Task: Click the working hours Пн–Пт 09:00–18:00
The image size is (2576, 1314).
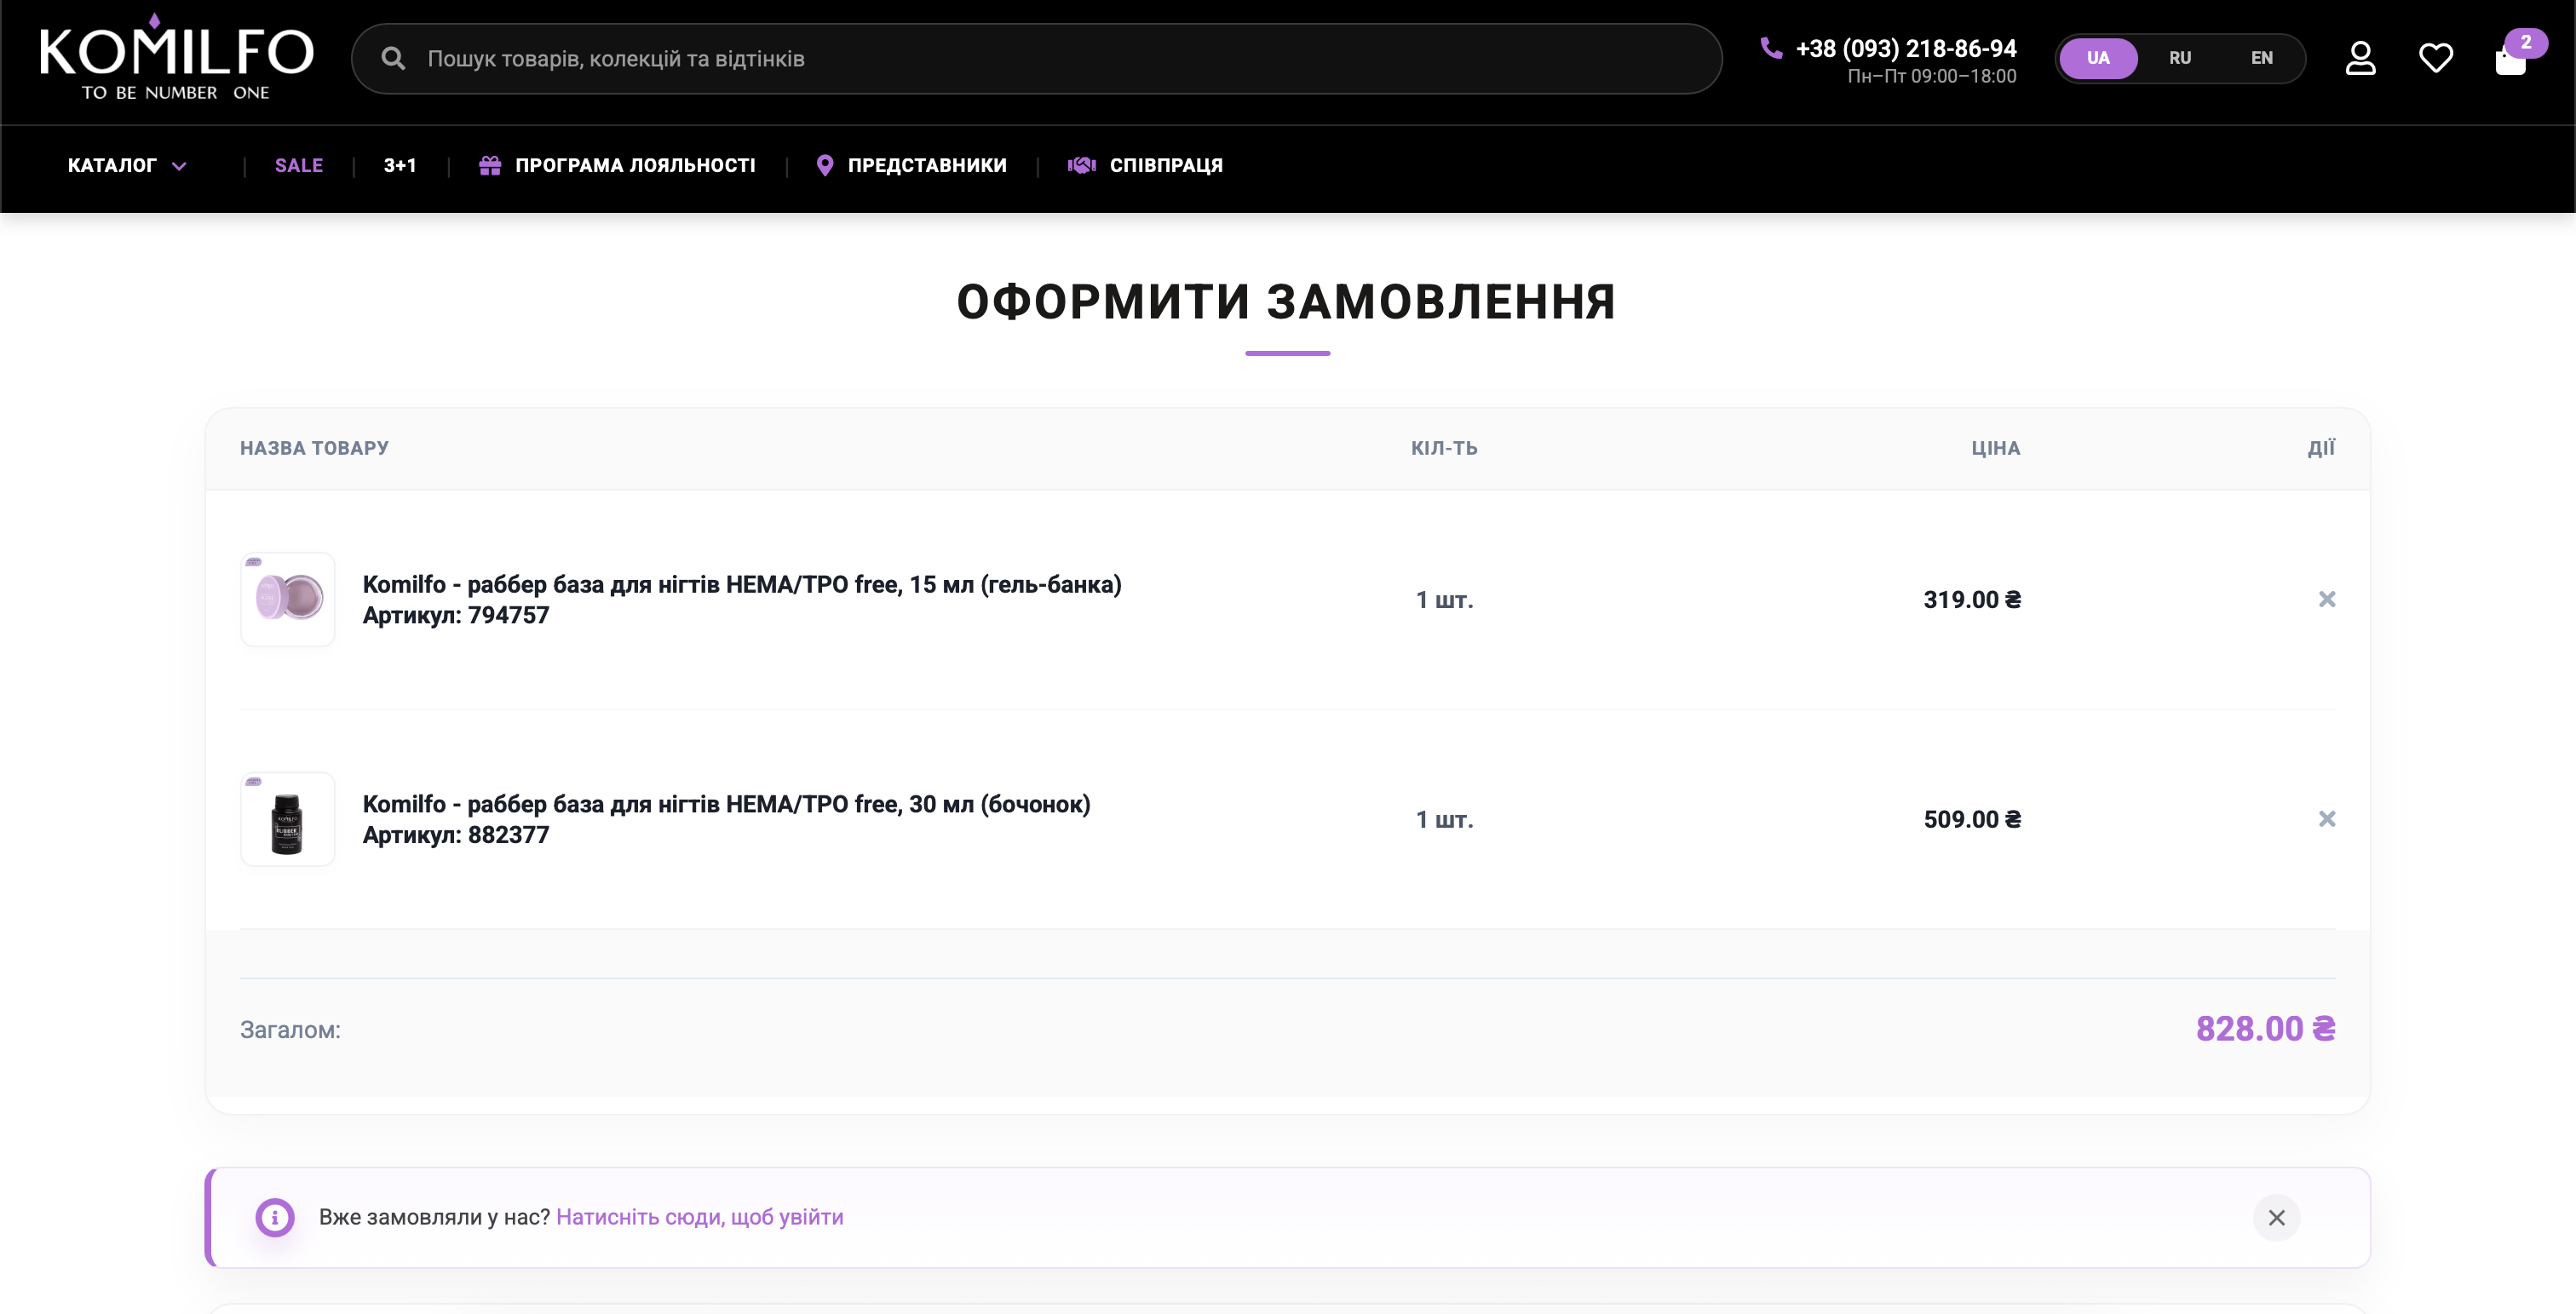Action: 1932,76
